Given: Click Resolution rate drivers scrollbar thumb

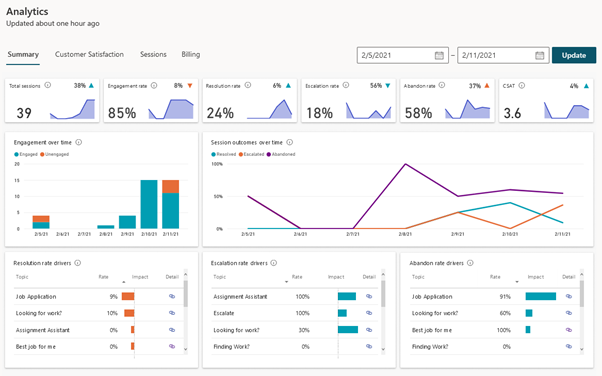Looking at the screenshot, I should [186, 293].
